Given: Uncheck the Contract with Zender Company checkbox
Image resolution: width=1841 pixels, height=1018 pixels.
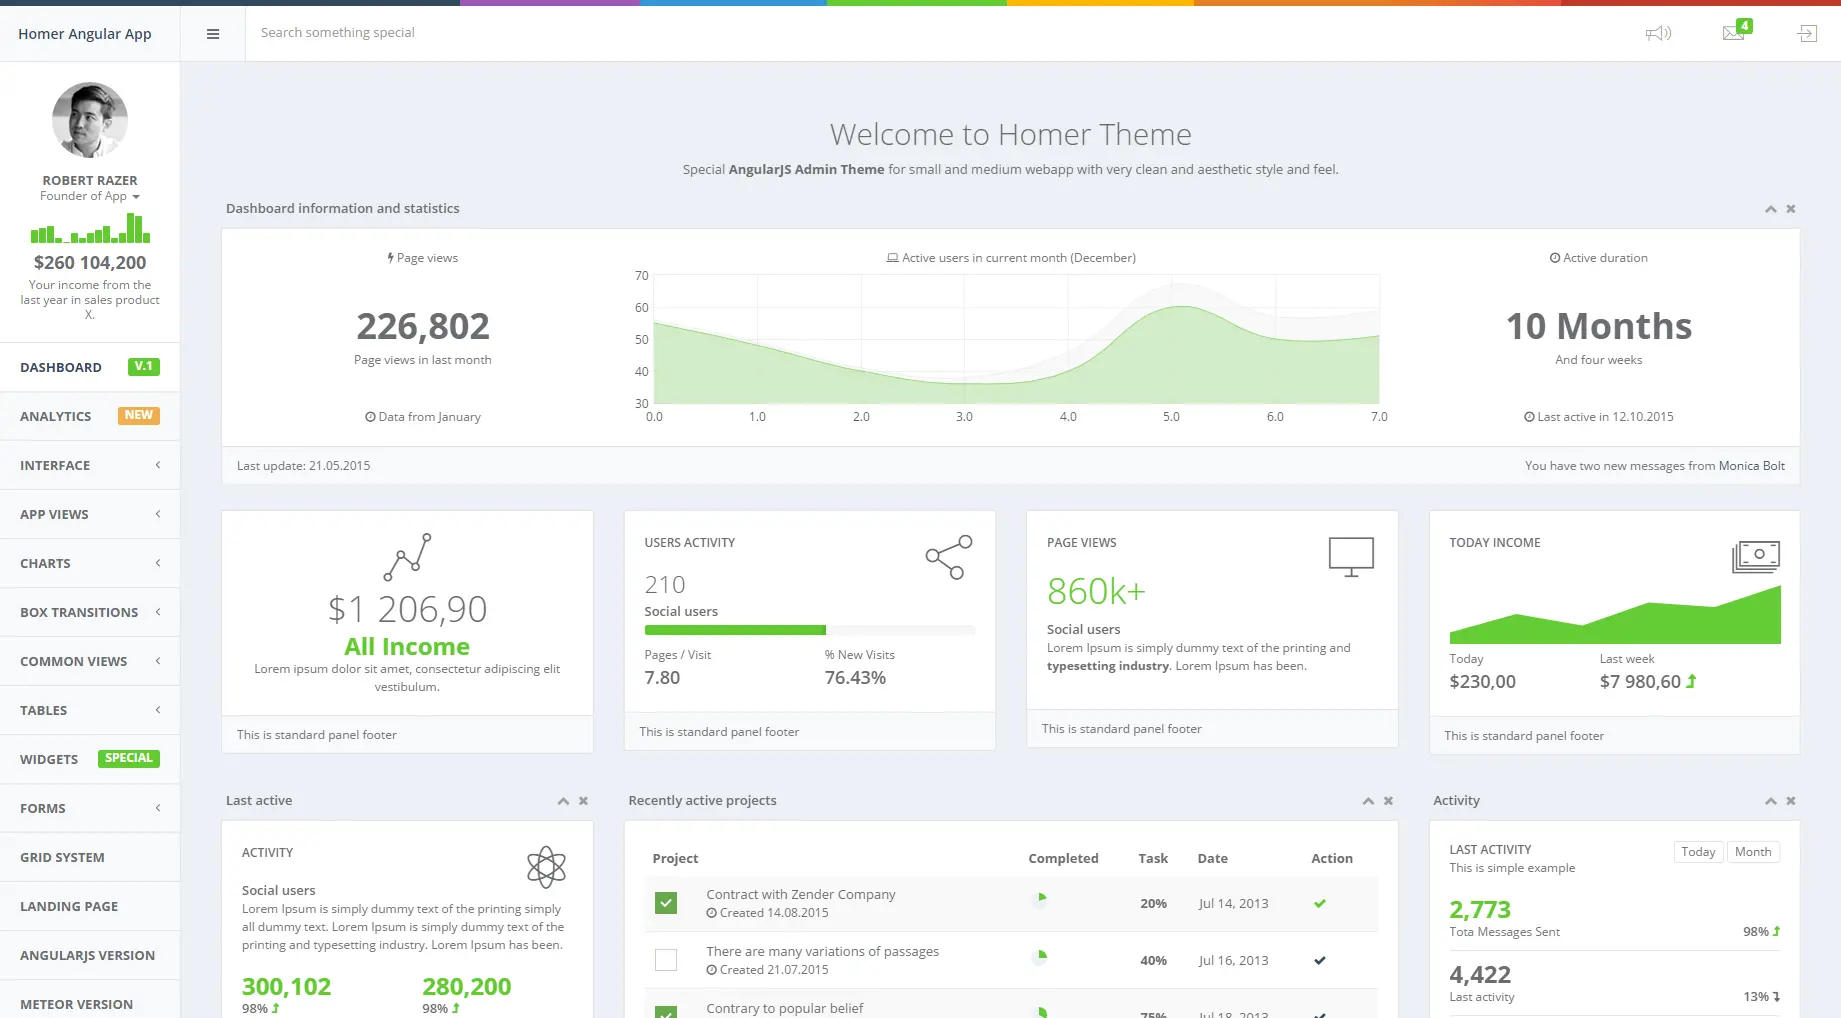Looking at the screenshot, I should point(666,903).
